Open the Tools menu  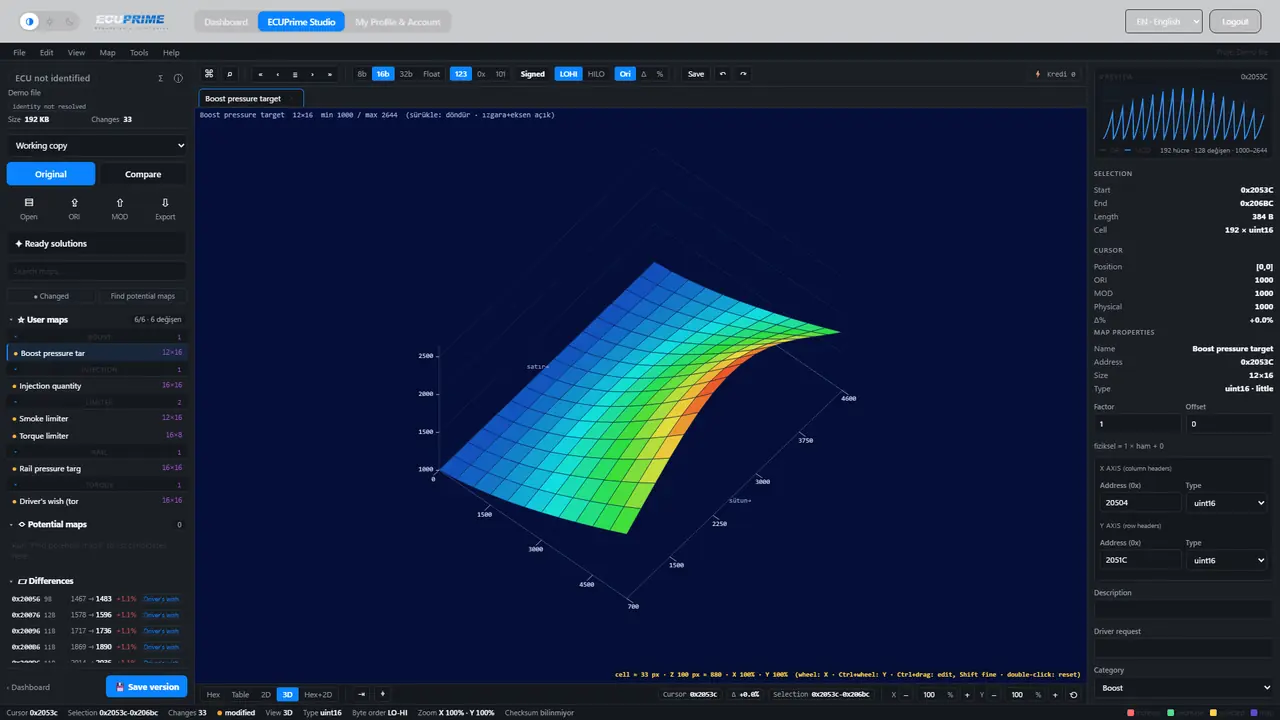tap(139, 52)
